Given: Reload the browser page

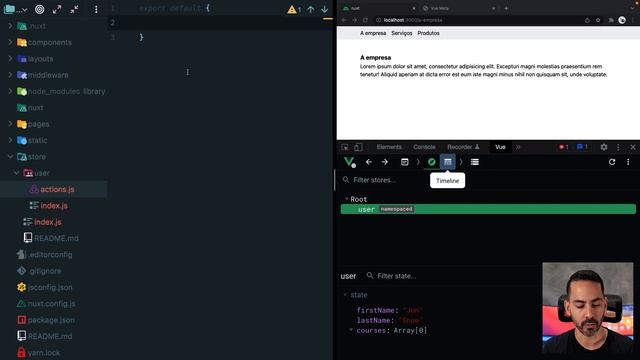Looking at the screenshot, I should [365, 20].
